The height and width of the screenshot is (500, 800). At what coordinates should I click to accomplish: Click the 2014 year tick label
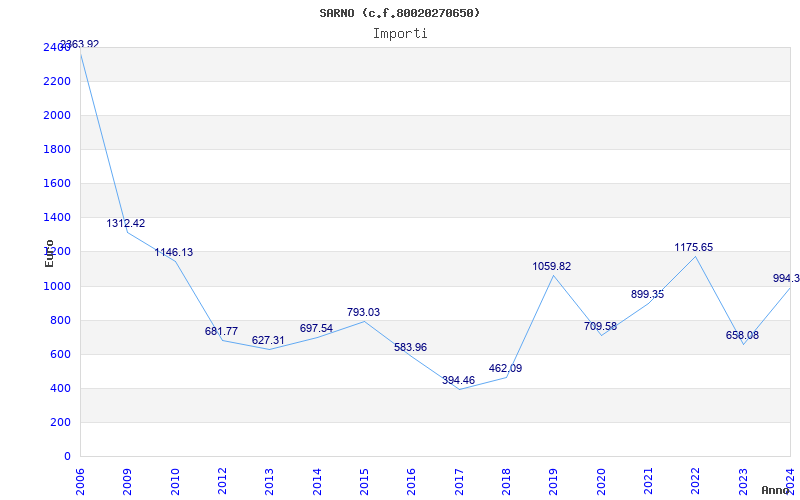tap(317, 481)
